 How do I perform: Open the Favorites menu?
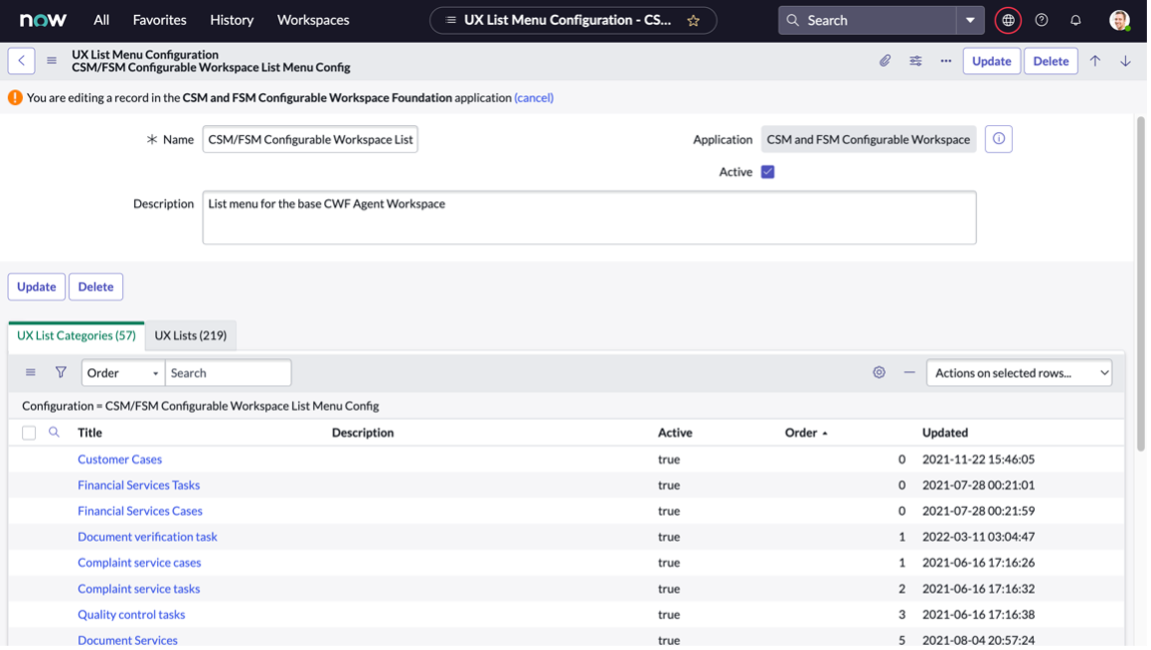coord(159,21)
